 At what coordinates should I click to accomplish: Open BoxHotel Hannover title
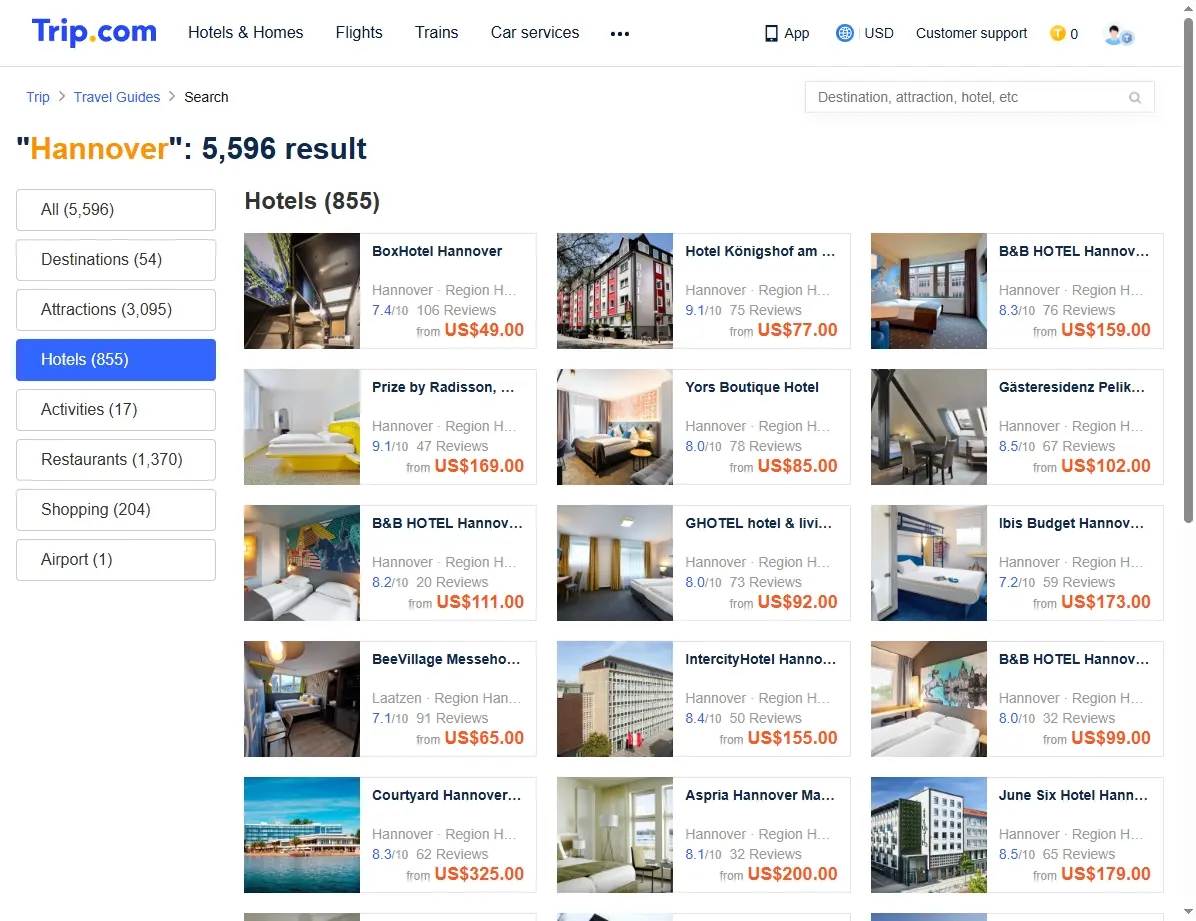pos(437,251)
